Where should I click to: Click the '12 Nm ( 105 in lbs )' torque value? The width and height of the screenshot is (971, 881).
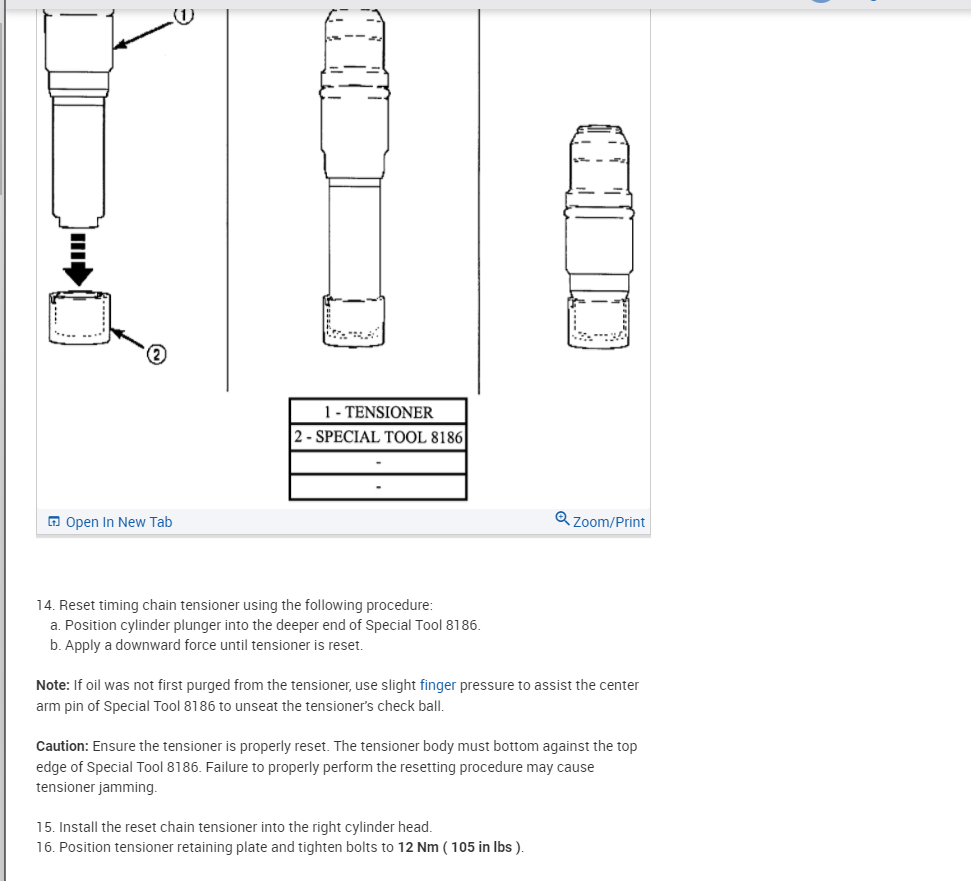[x=460, y=847]
